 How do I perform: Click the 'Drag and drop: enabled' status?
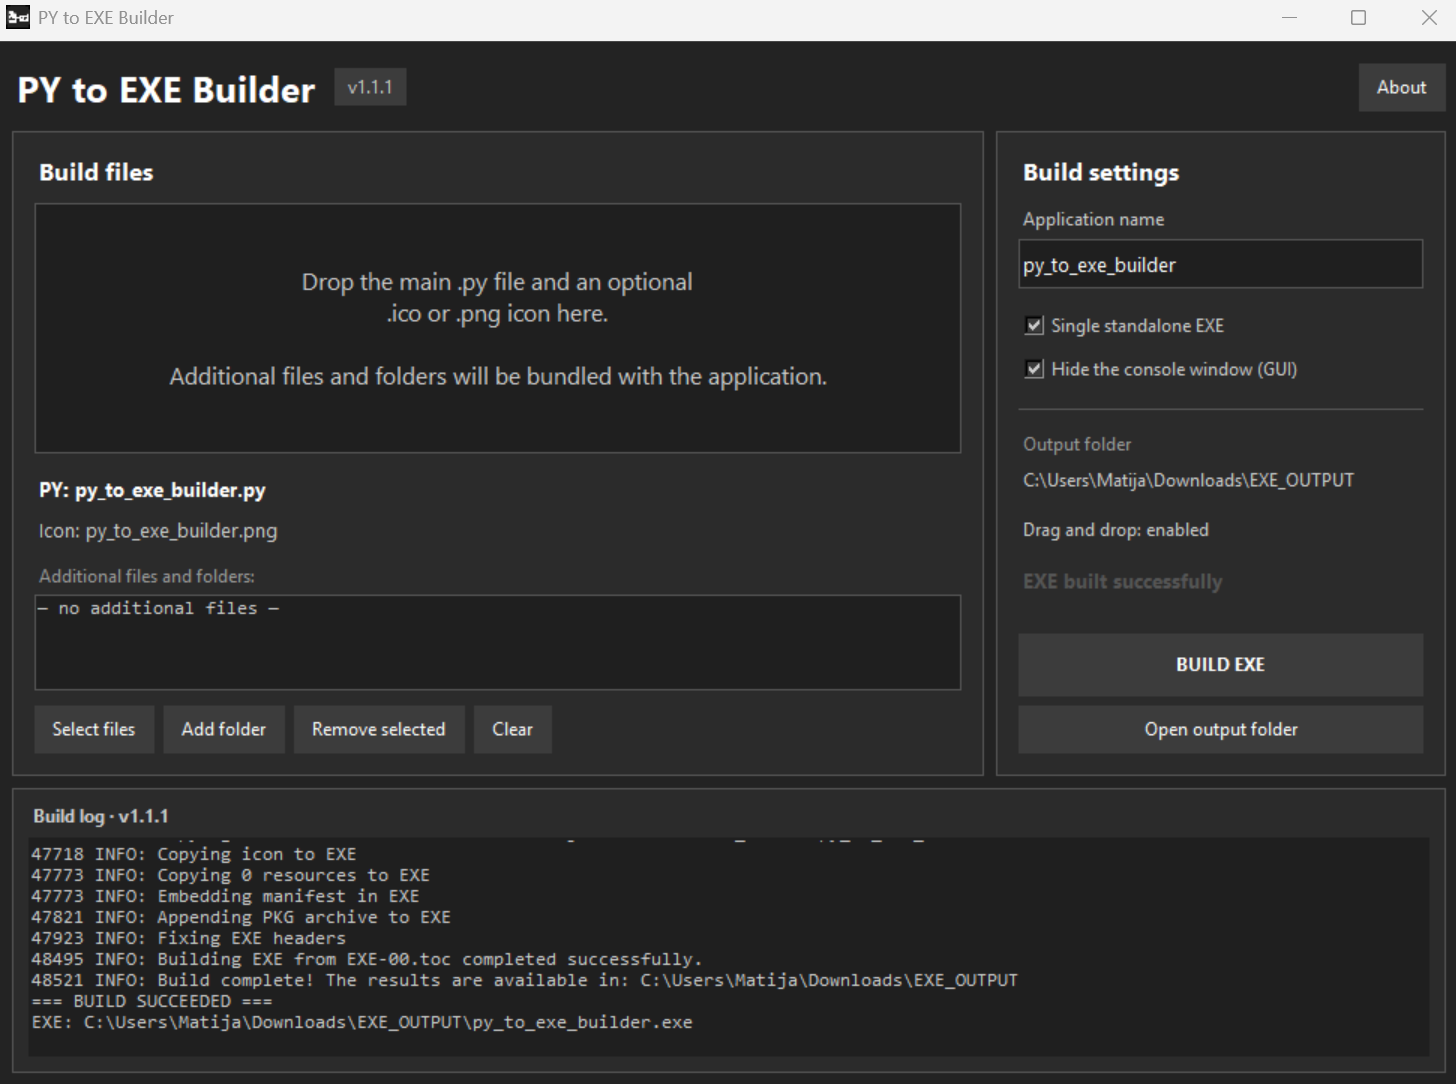(1115, 530)
